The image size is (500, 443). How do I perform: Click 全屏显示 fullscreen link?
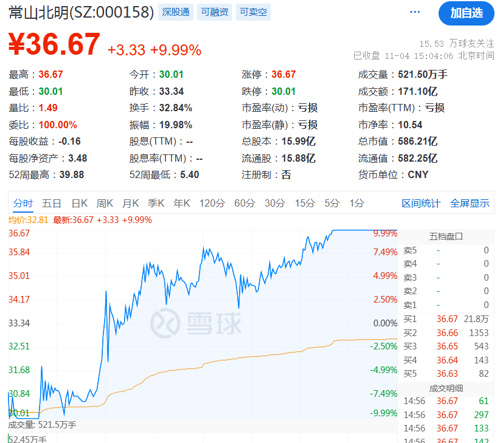click(x=470, y=203)
